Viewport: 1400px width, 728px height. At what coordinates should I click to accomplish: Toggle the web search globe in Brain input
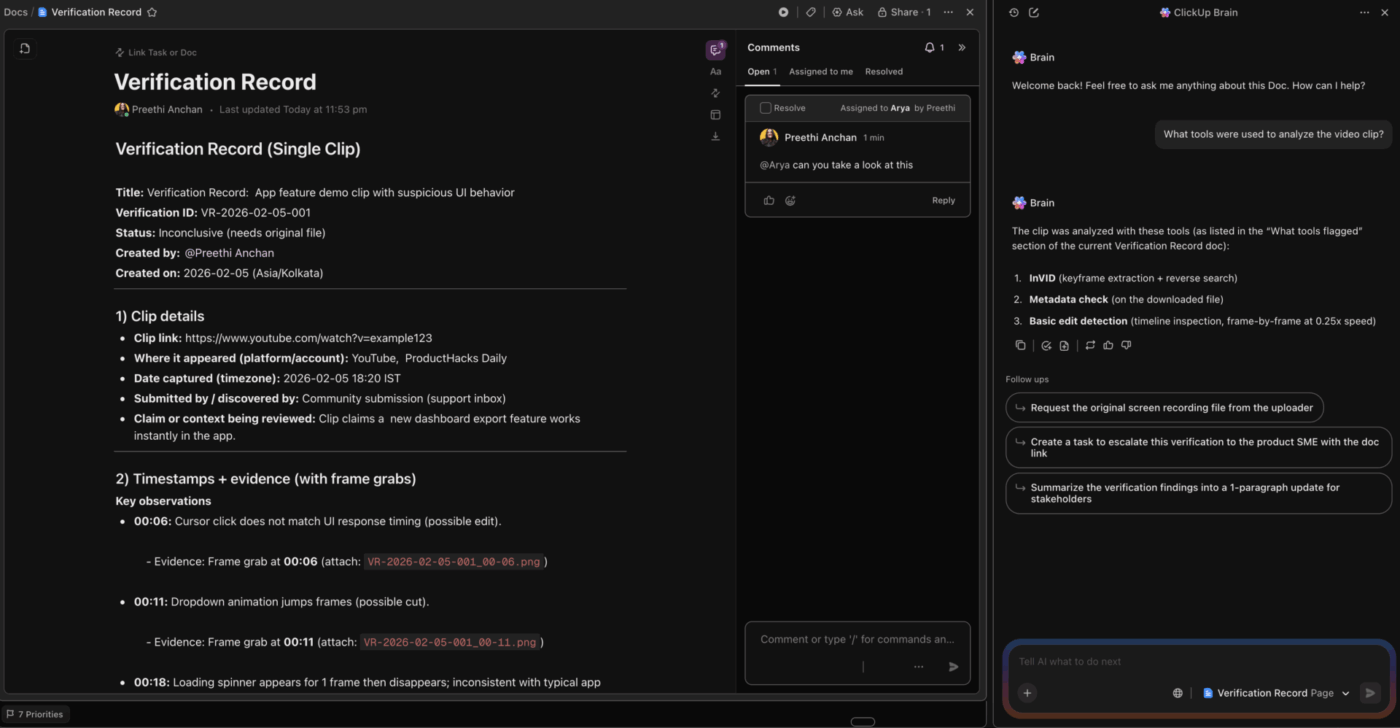tap(1178, 693)
